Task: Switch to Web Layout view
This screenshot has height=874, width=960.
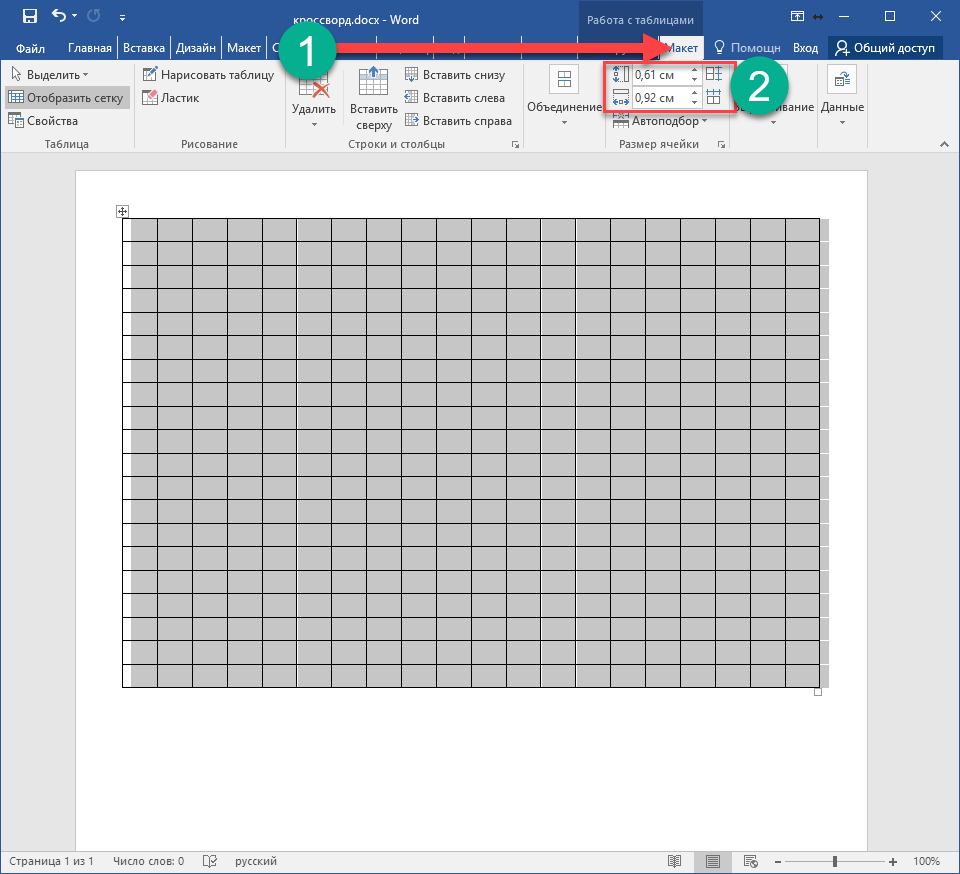Action: (x=749, y=861)
